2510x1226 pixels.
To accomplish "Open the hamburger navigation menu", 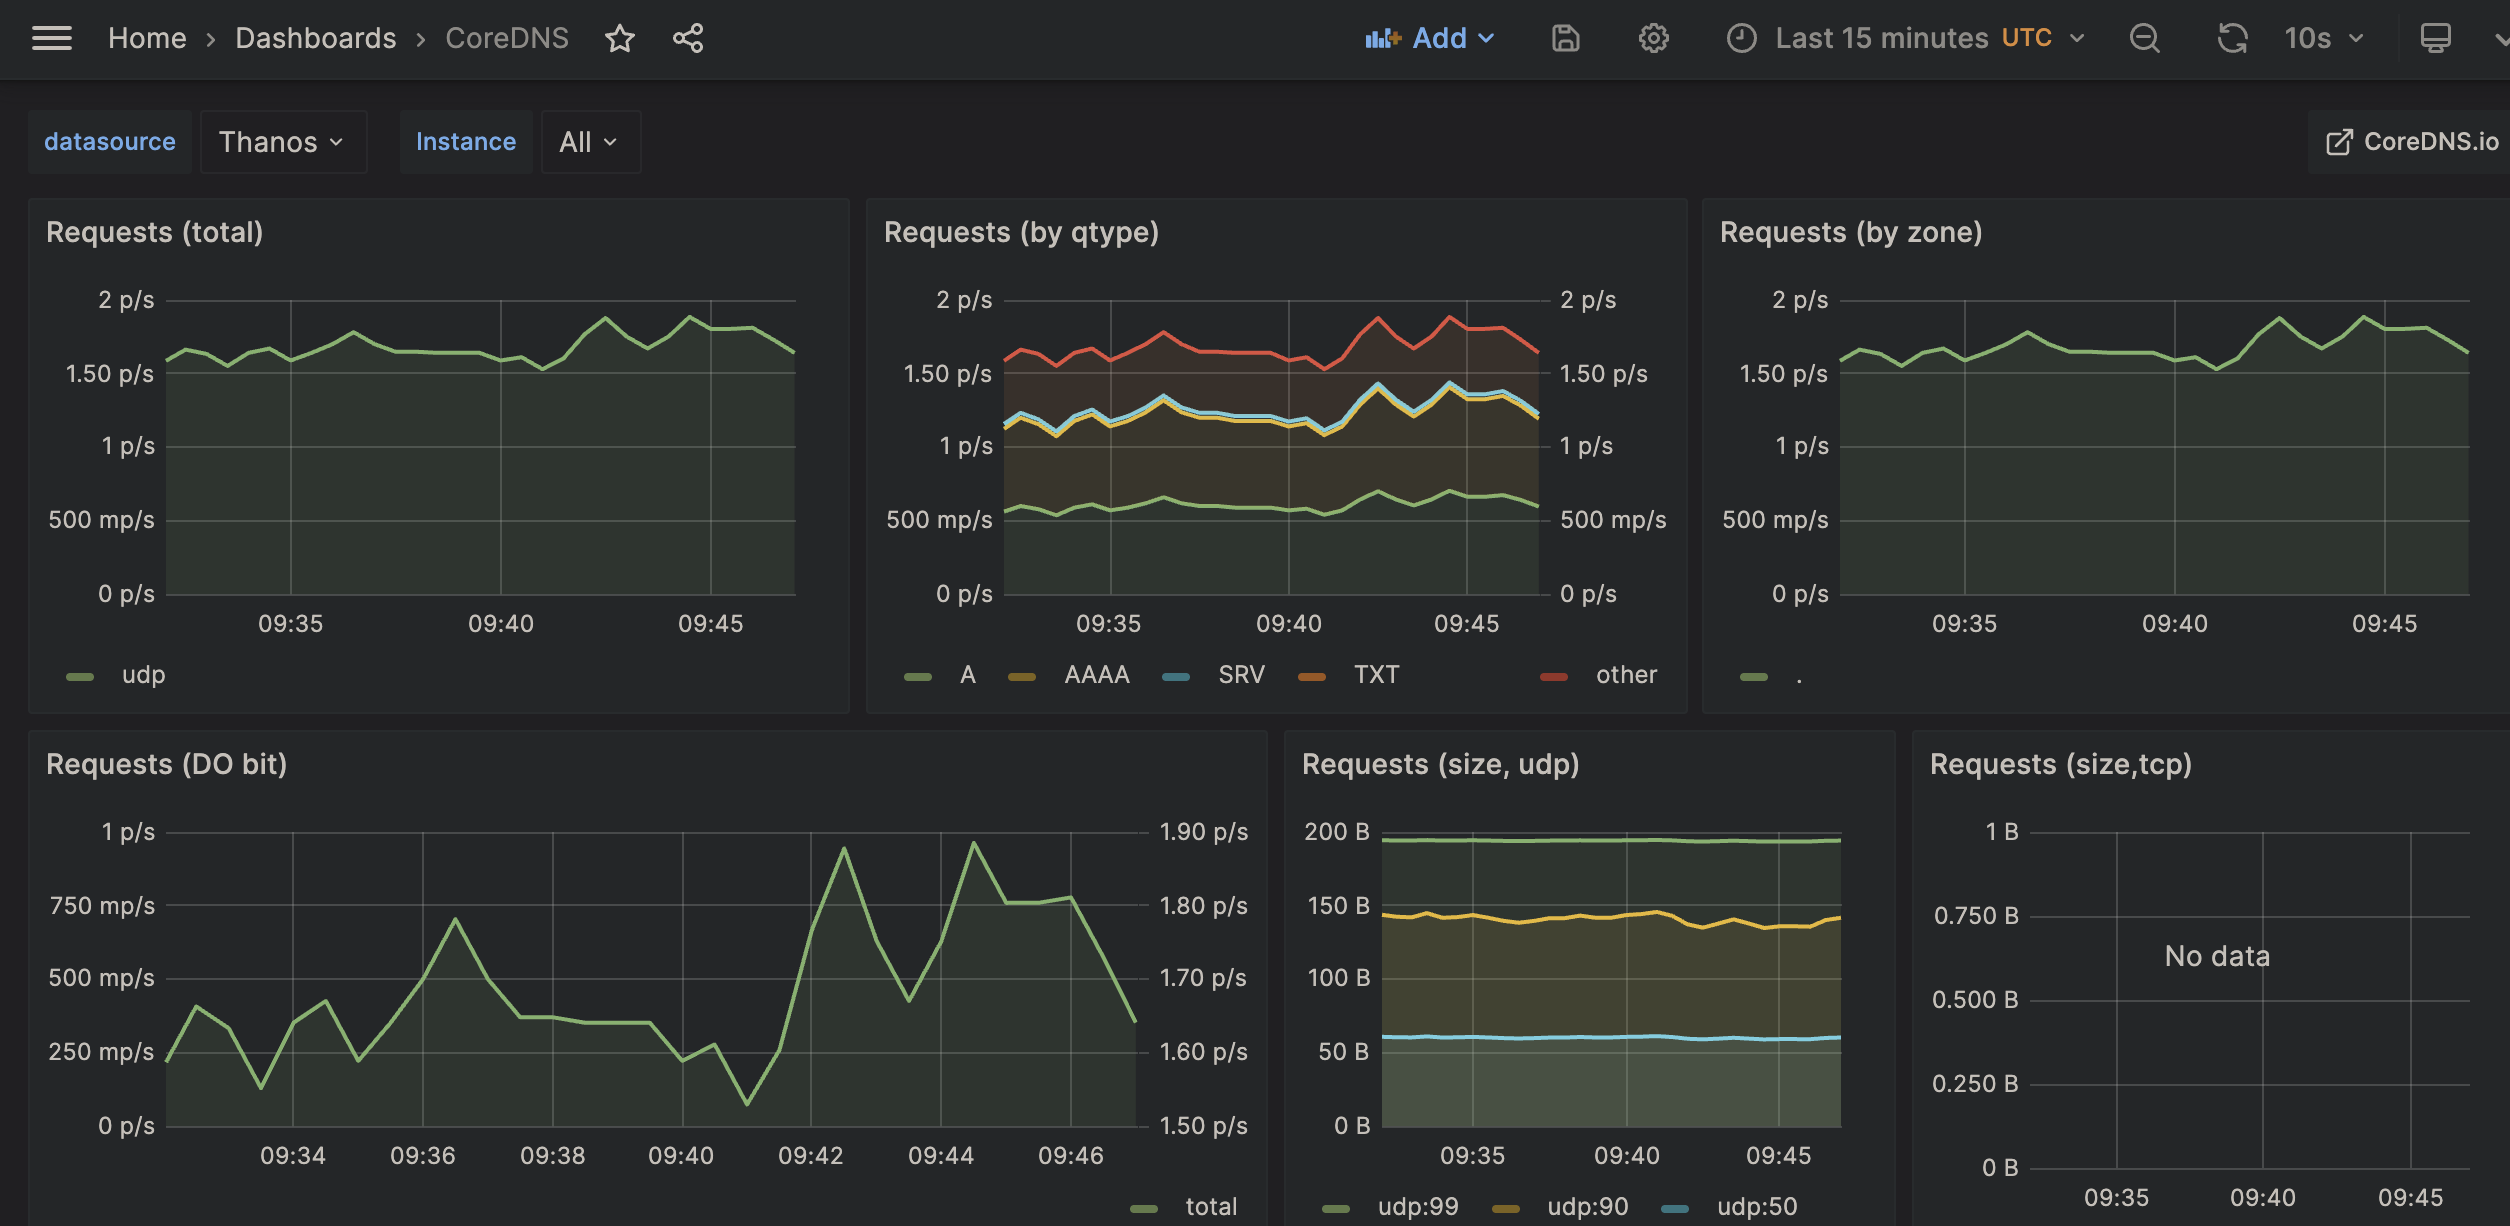I will point(52,38).
